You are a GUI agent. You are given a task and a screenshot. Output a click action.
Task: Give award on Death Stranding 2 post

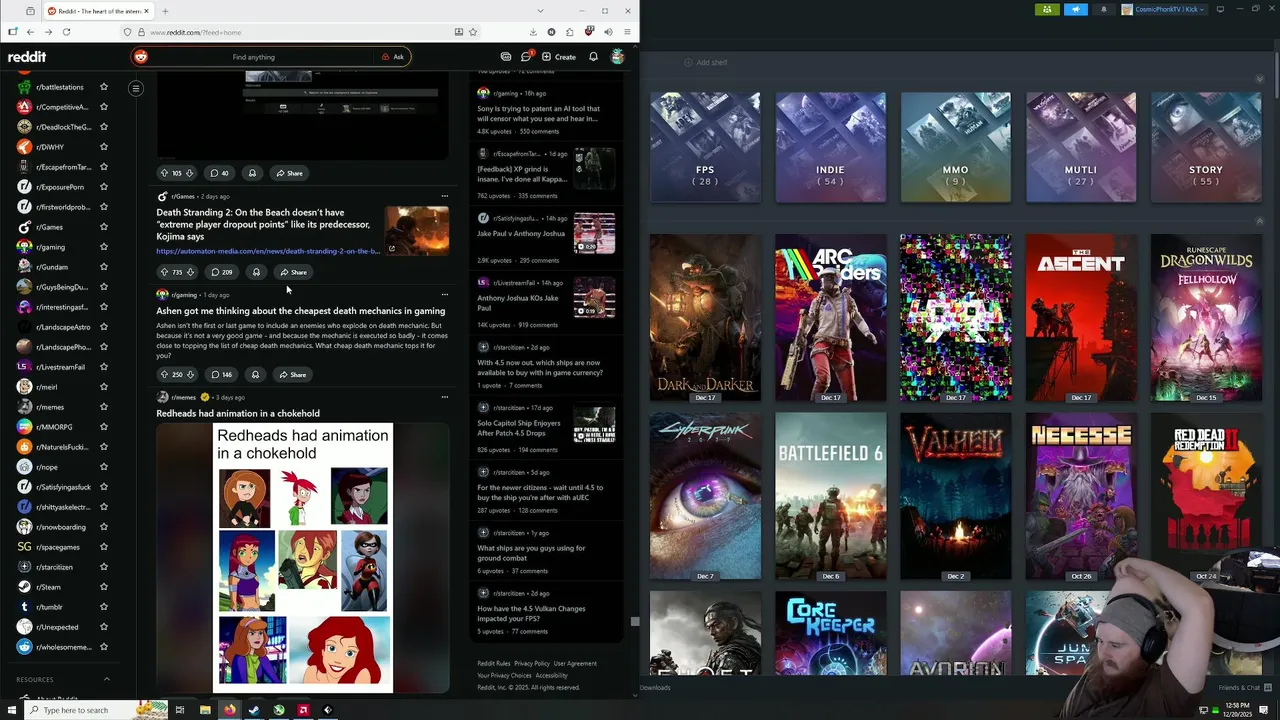(256, 272)
